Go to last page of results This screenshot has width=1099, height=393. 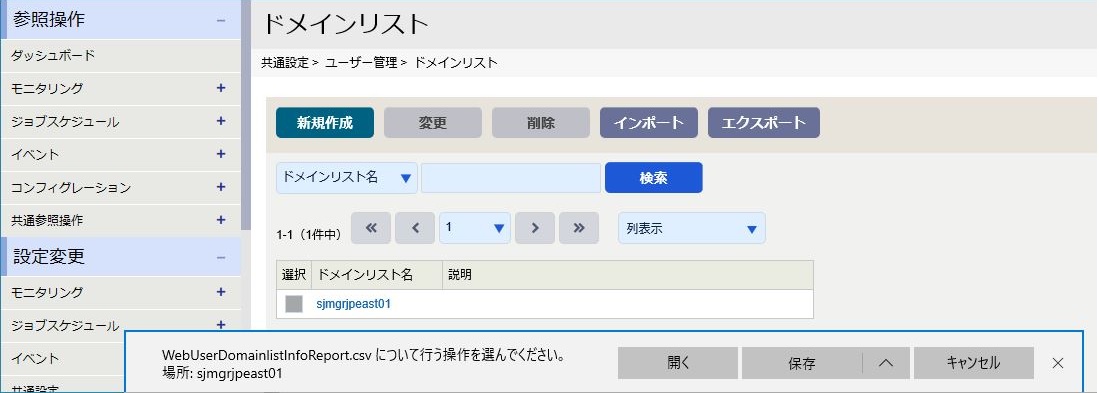pos(578,228)
